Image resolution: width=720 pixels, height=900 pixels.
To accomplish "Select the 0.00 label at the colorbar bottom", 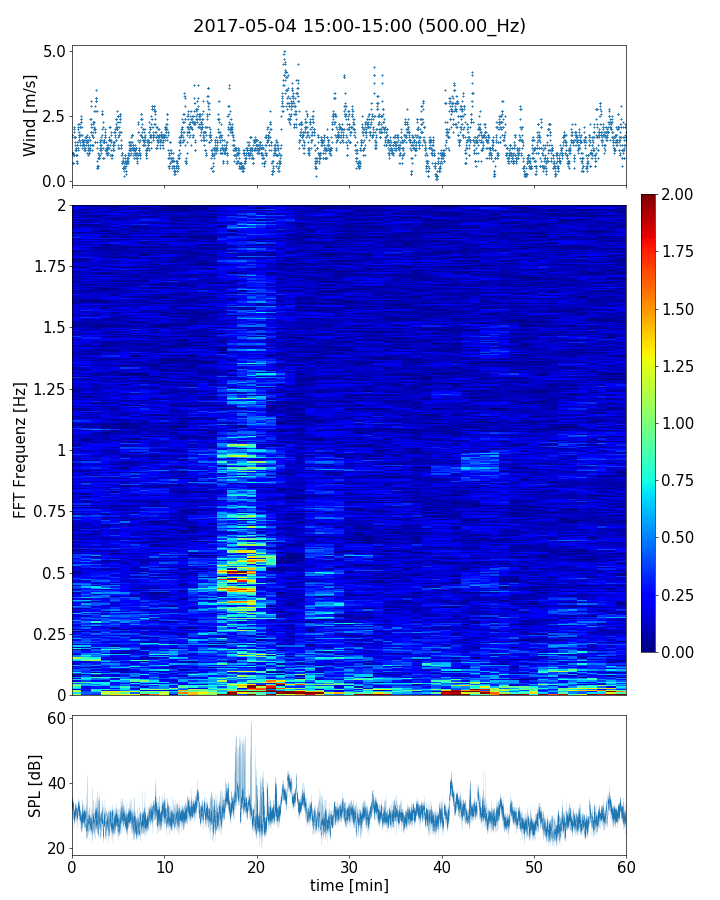I will coord(687,652).
